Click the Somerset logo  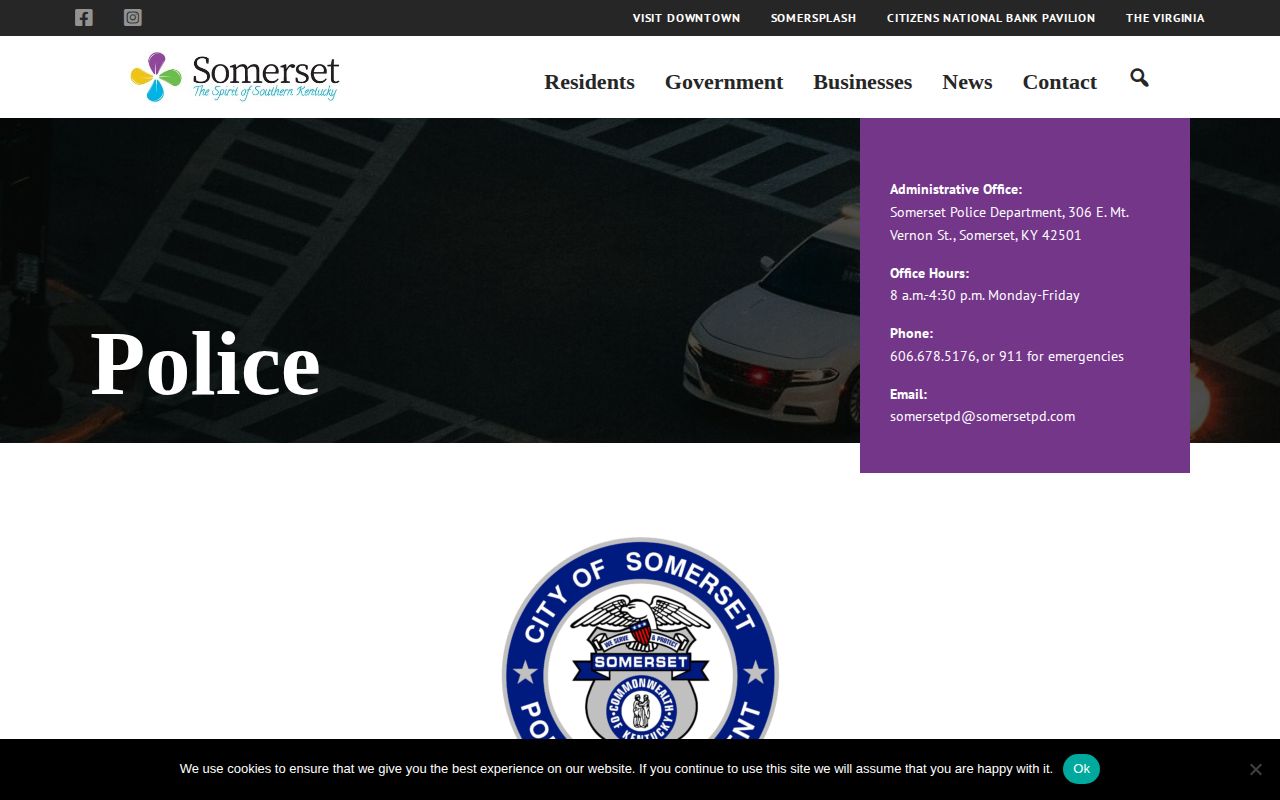[x=235, y=77]
